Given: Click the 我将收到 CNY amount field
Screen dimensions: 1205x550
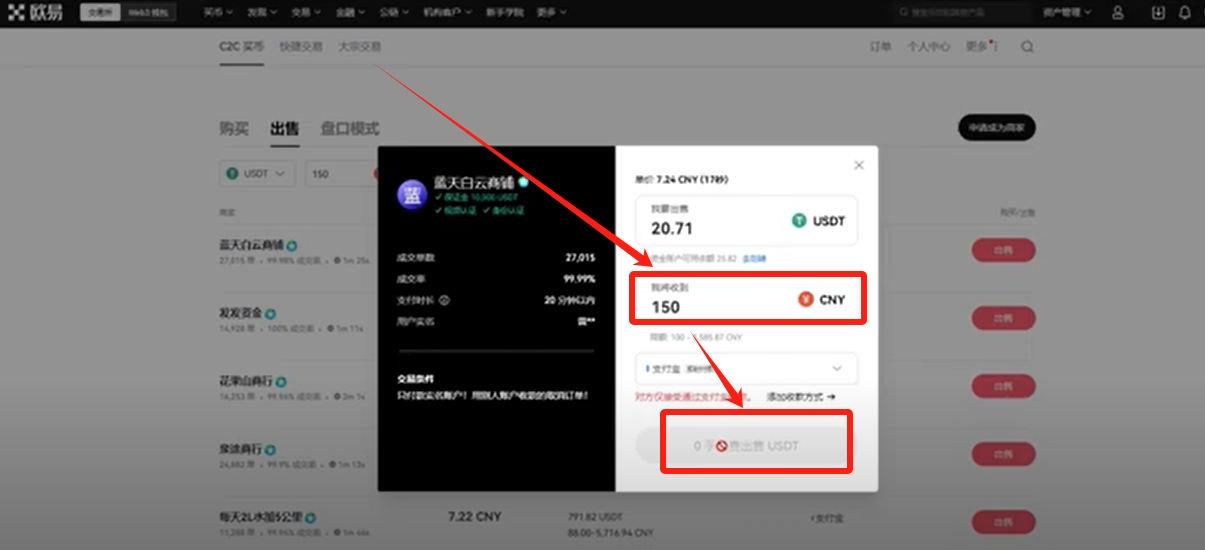Looking at the screenshot, I should point(720,306).
